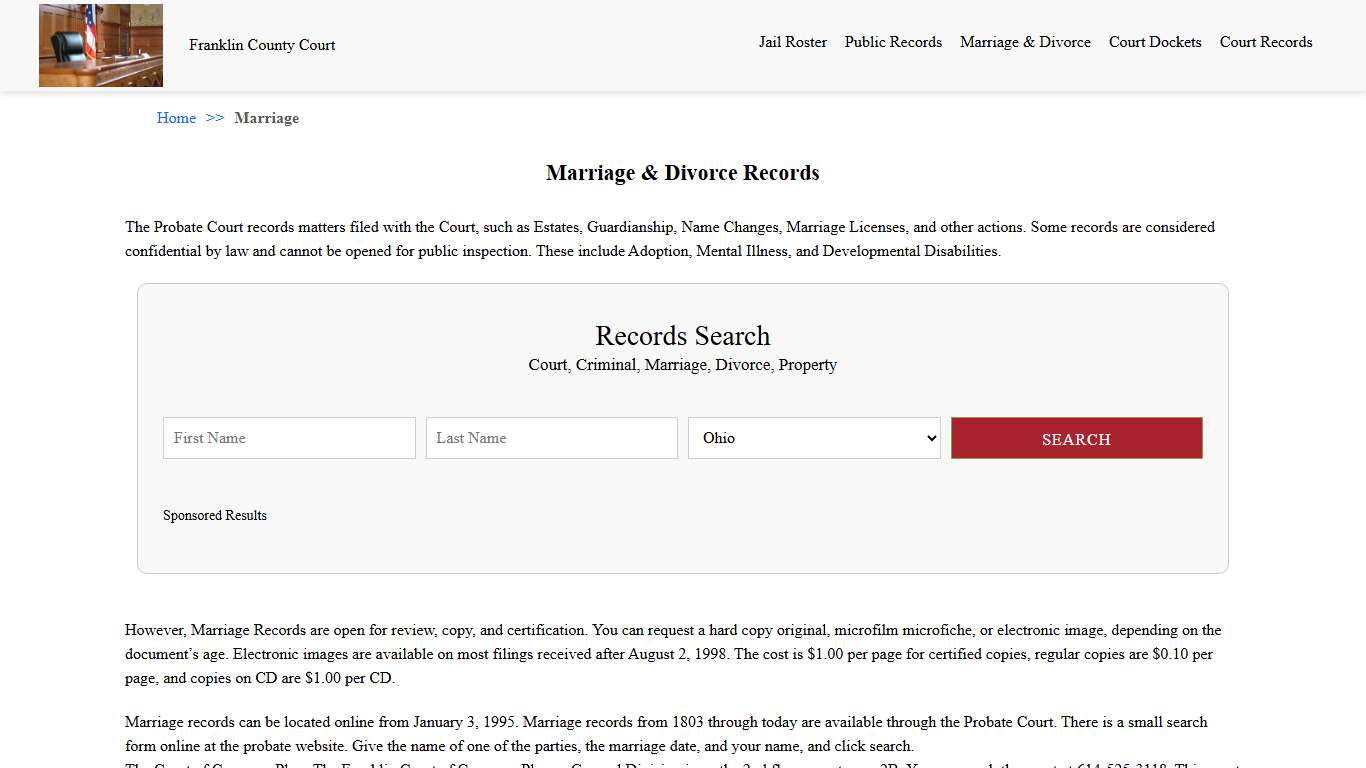The width and height of the screenshot is (1366, 768).
Task: Click the courtroom gavel logo image
Action: click(100, 45)
